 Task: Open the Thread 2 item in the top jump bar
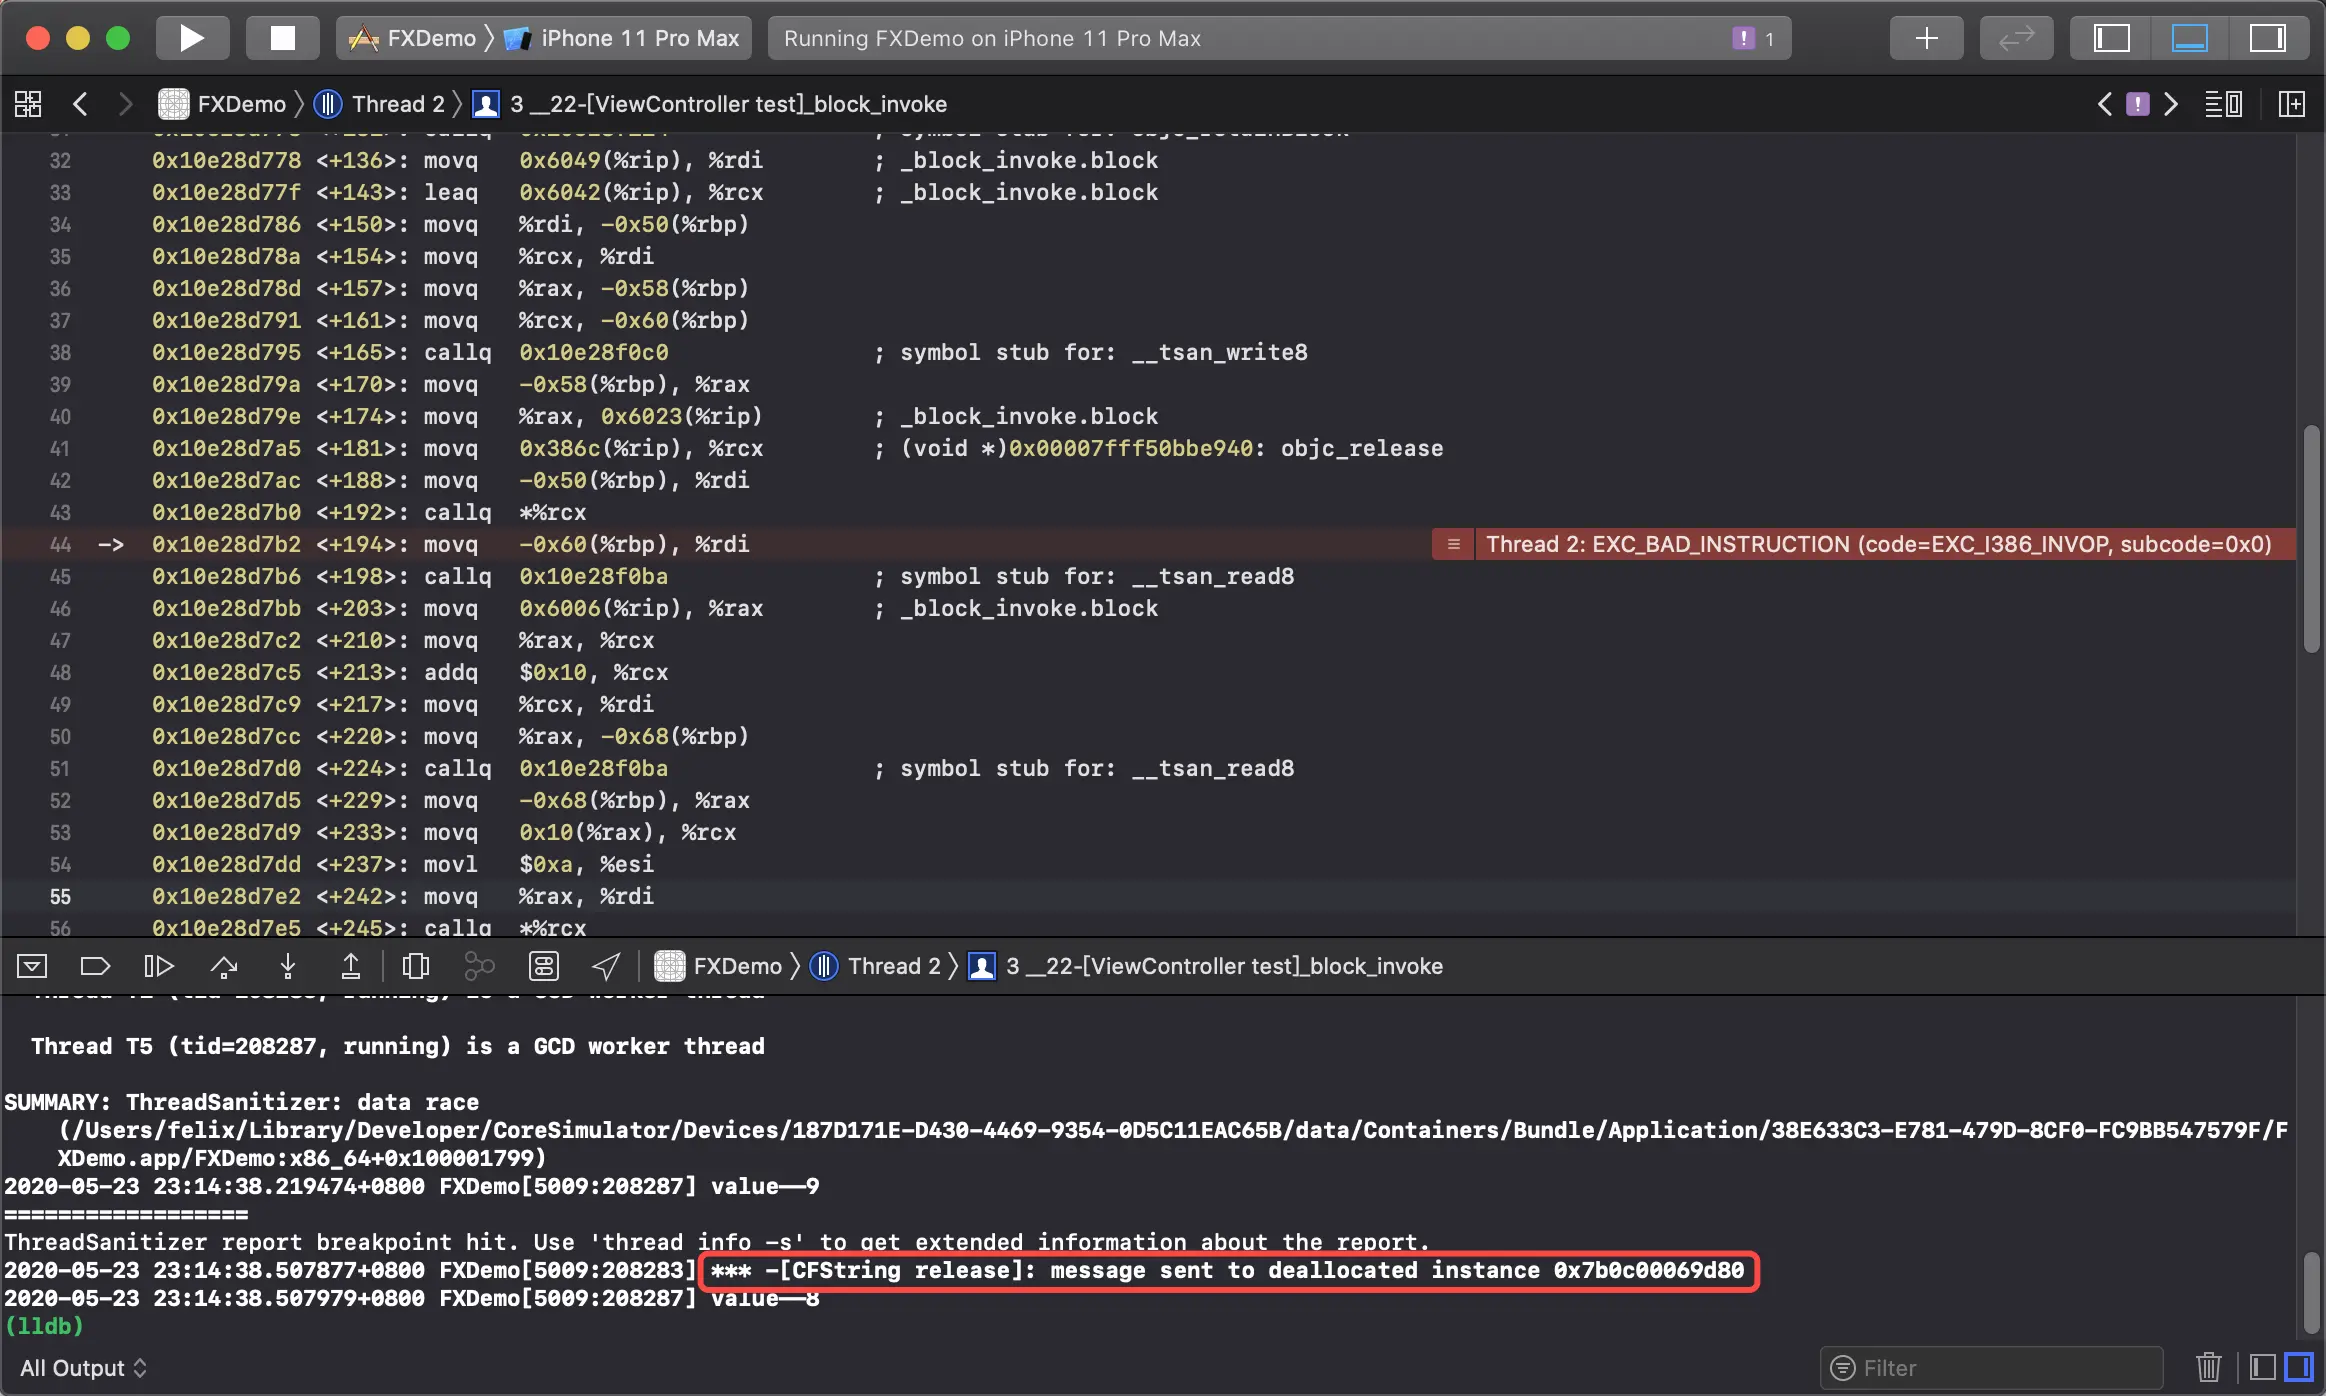click(383, 104)
